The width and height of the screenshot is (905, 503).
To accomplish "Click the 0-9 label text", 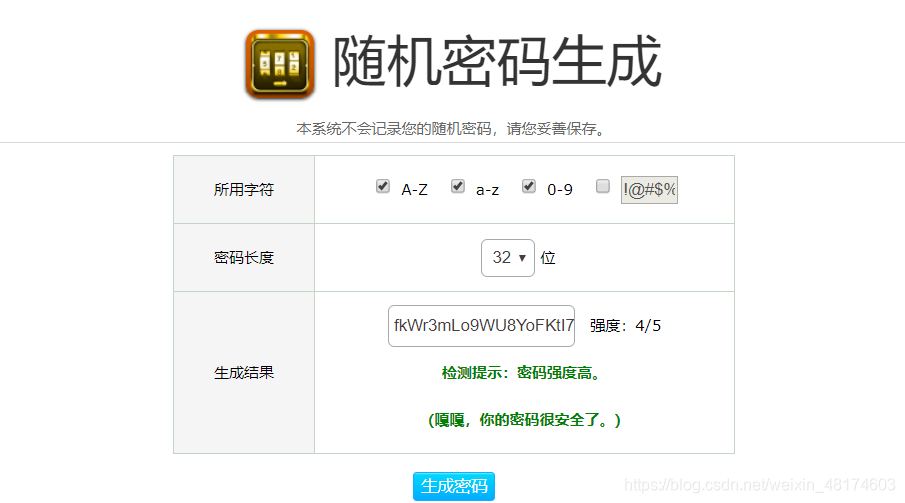I will (x=560, y=190).
